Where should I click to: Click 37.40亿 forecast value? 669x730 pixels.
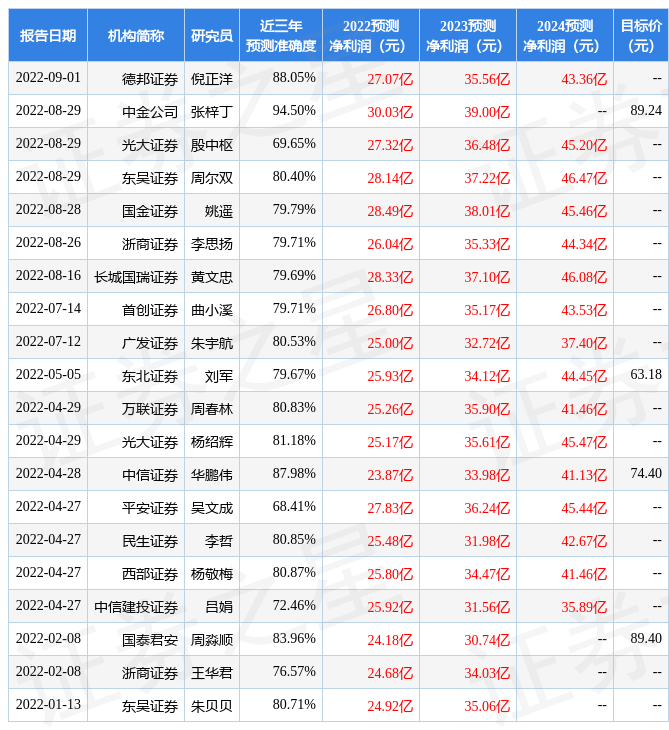584,343
